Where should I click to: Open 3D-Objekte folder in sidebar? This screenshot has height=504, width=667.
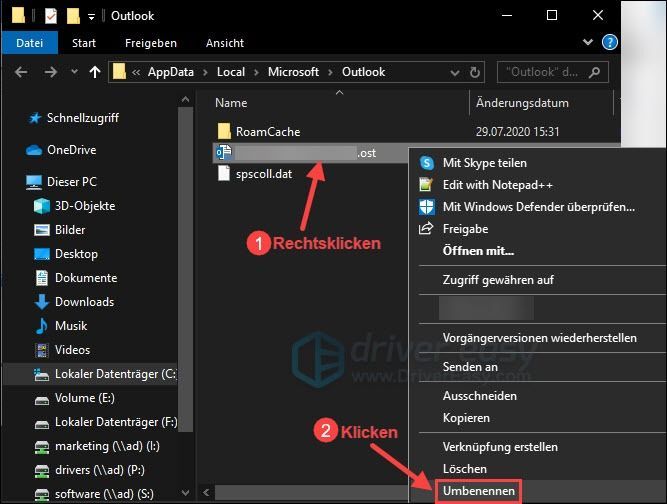85,206
